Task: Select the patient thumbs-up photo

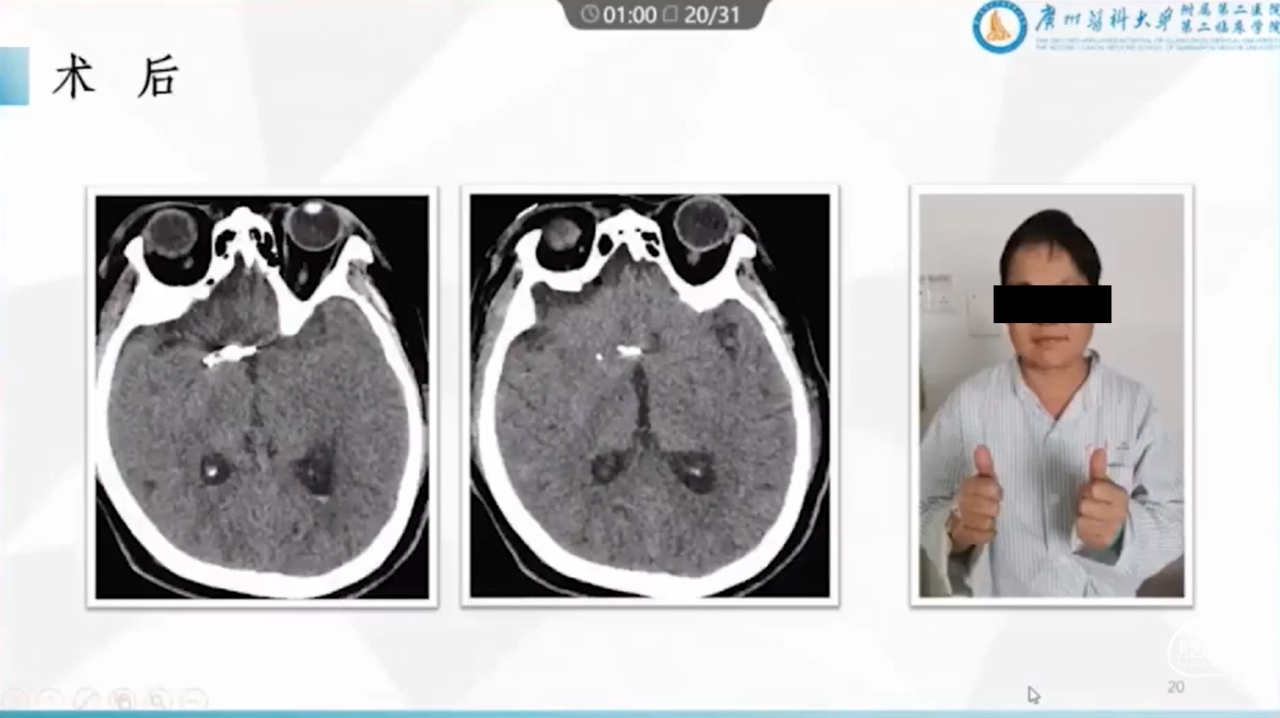Action: pyautogui.click(x=1051, y=396)
